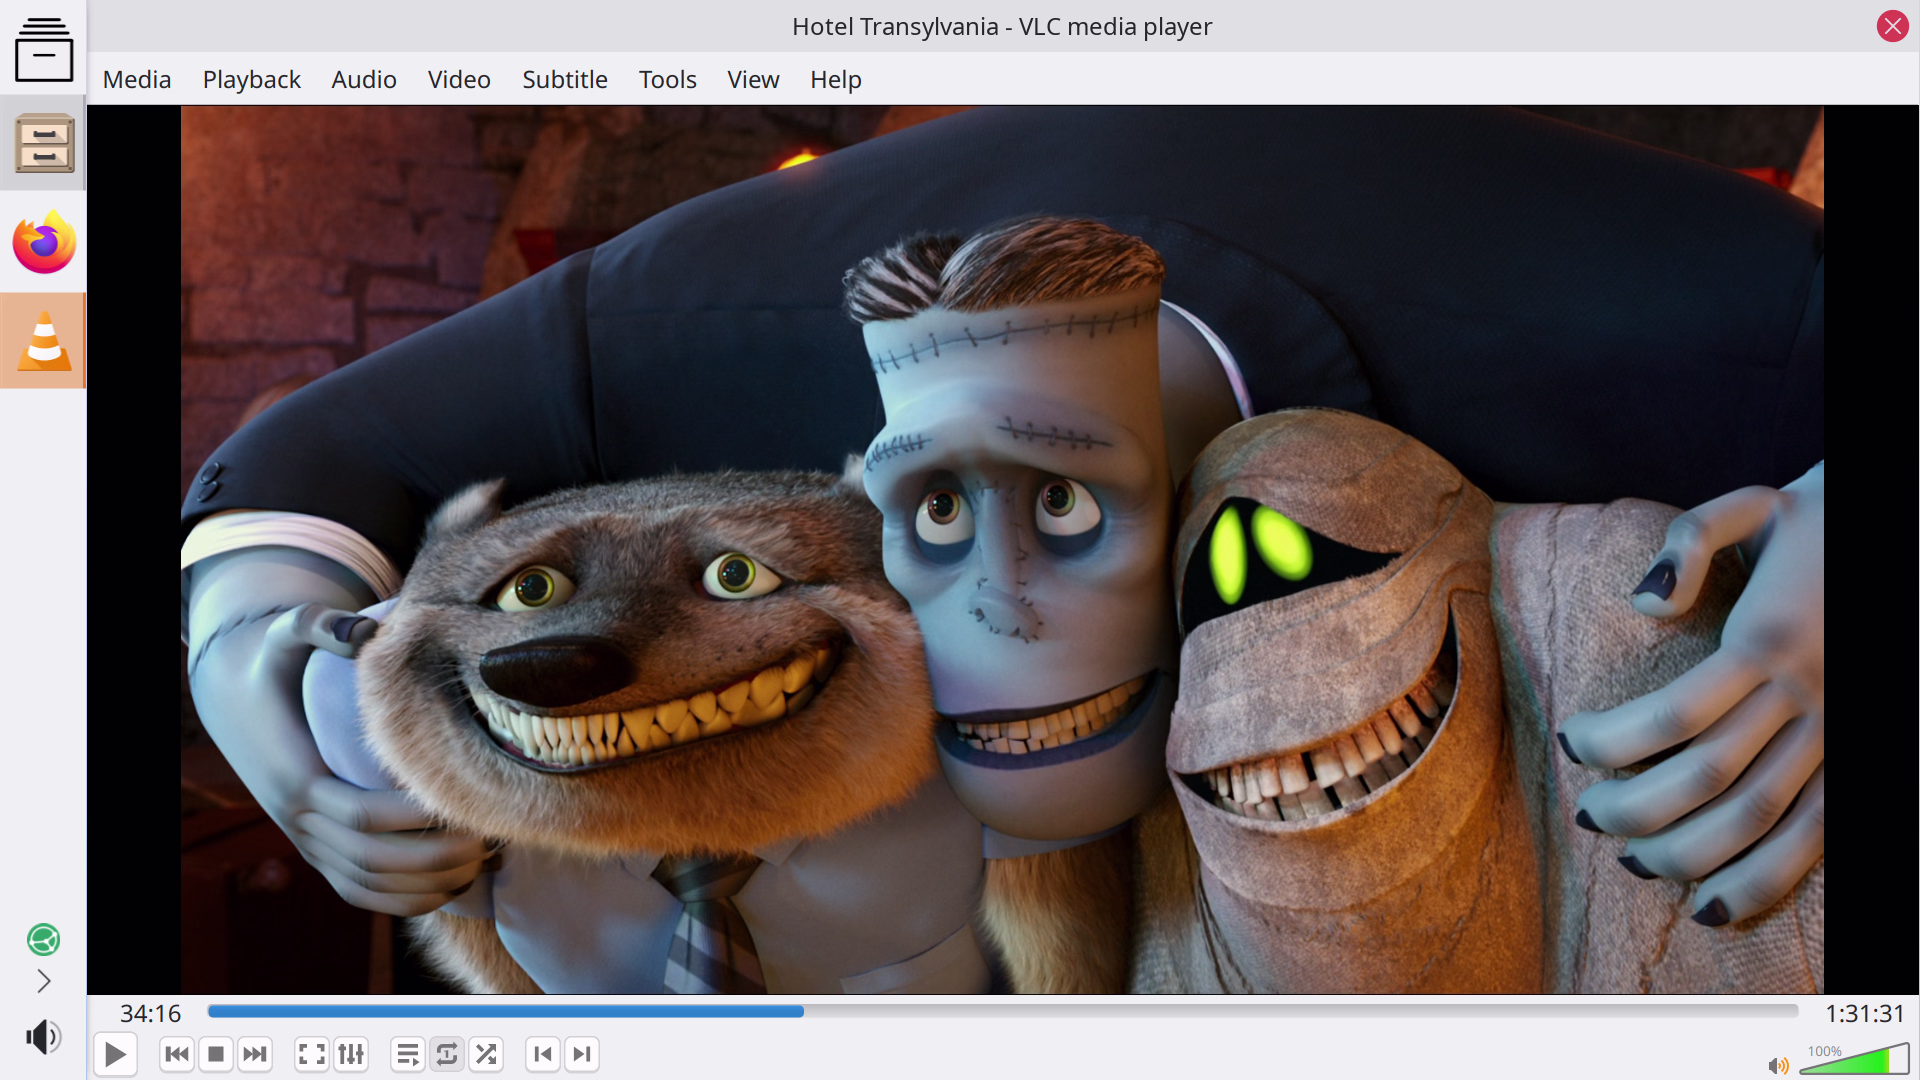This screenshot has width=1920, height=1080.
Task: Open the Media menu
Action: click(137, 79)
